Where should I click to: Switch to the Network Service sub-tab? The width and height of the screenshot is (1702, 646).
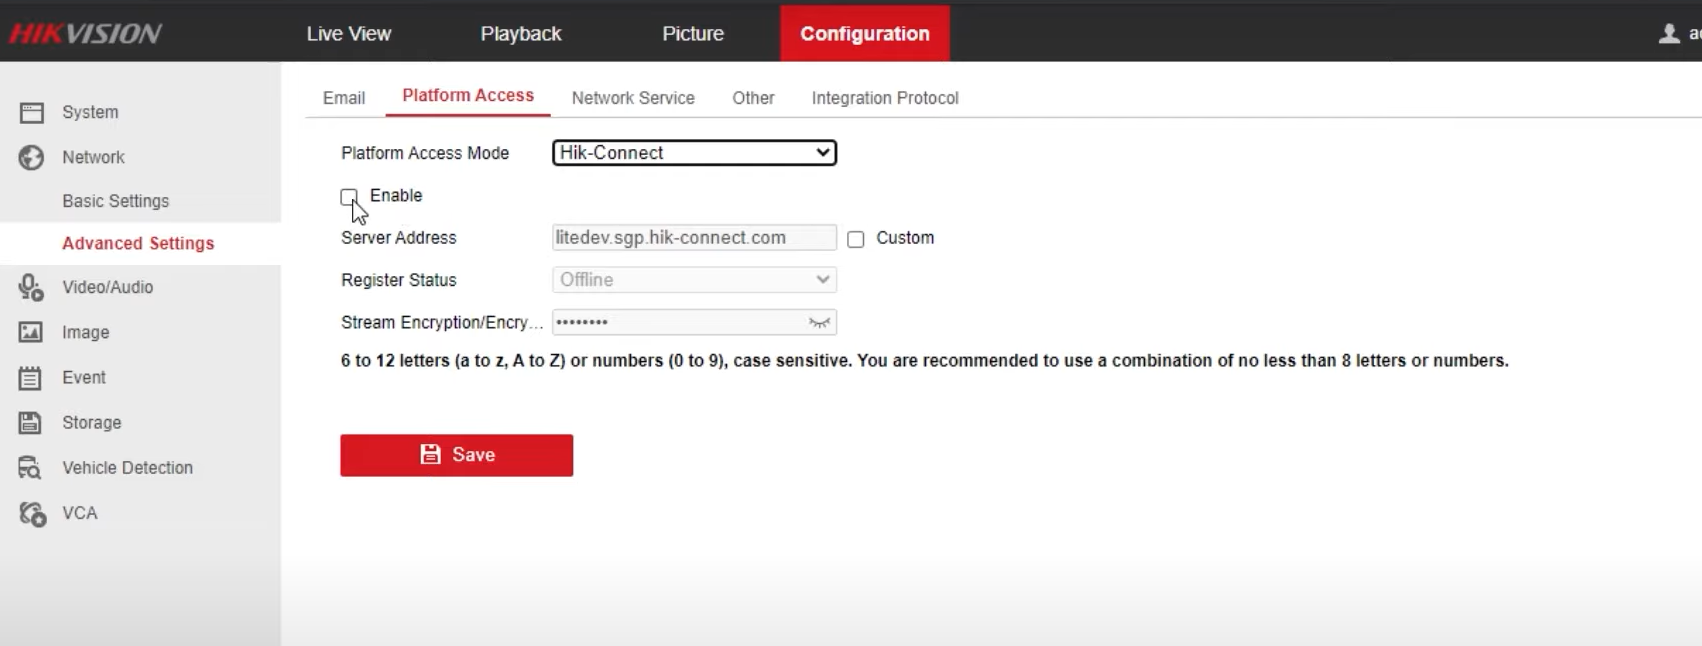click(x=633, y=98)
